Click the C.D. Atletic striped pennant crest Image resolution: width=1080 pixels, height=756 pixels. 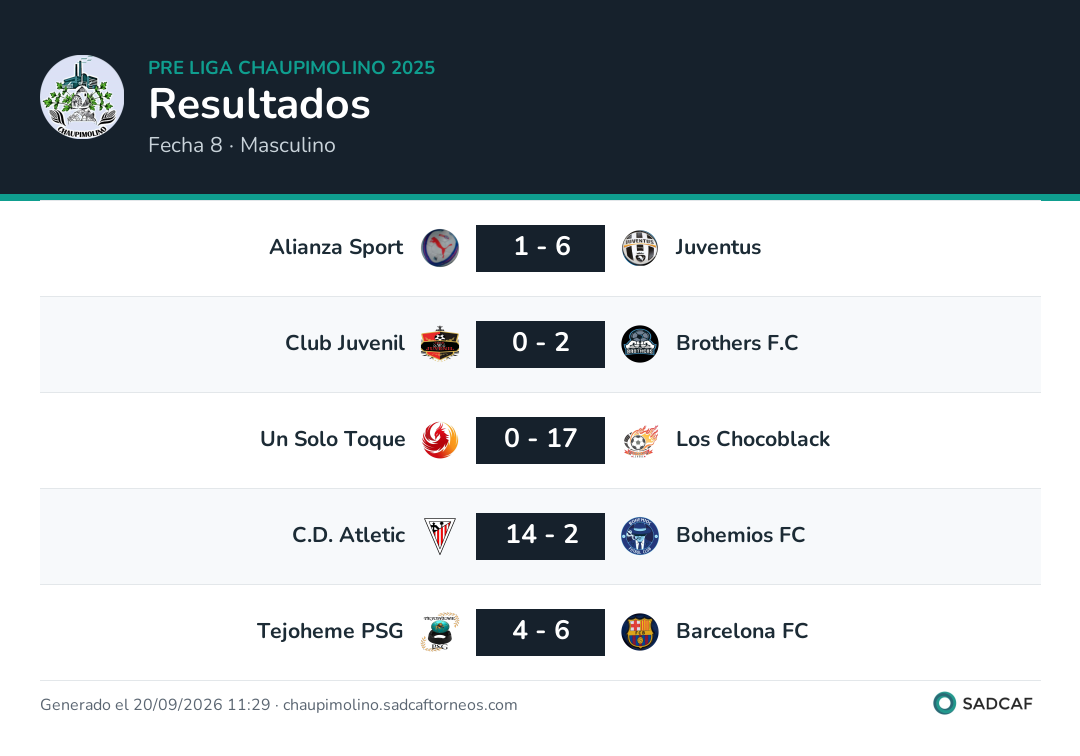[x=440, y=536]
